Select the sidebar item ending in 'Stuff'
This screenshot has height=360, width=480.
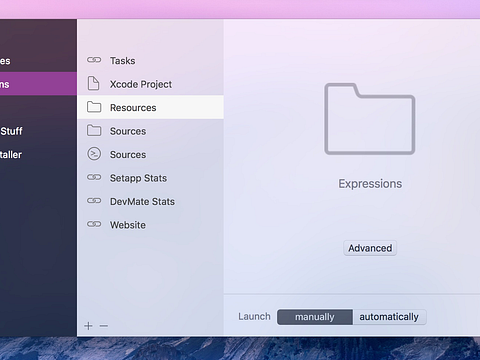point(38,131)
